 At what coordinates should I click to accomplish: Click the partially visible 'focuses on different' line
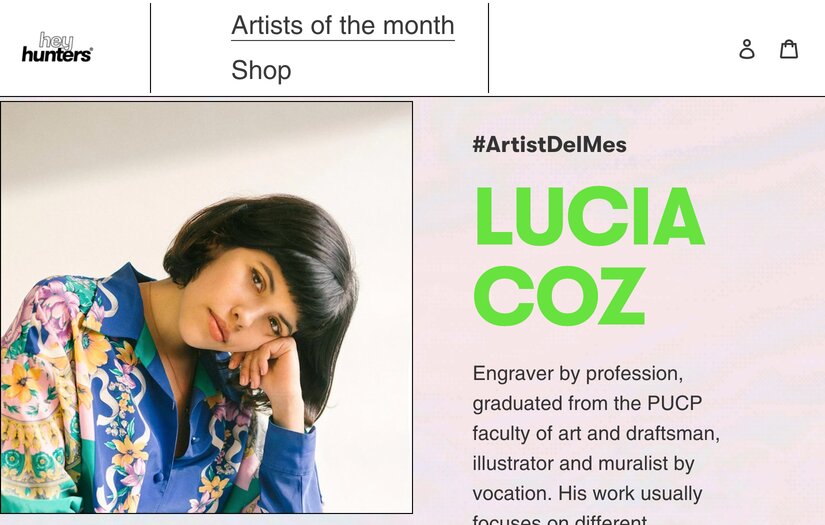(x=560, y=520)
